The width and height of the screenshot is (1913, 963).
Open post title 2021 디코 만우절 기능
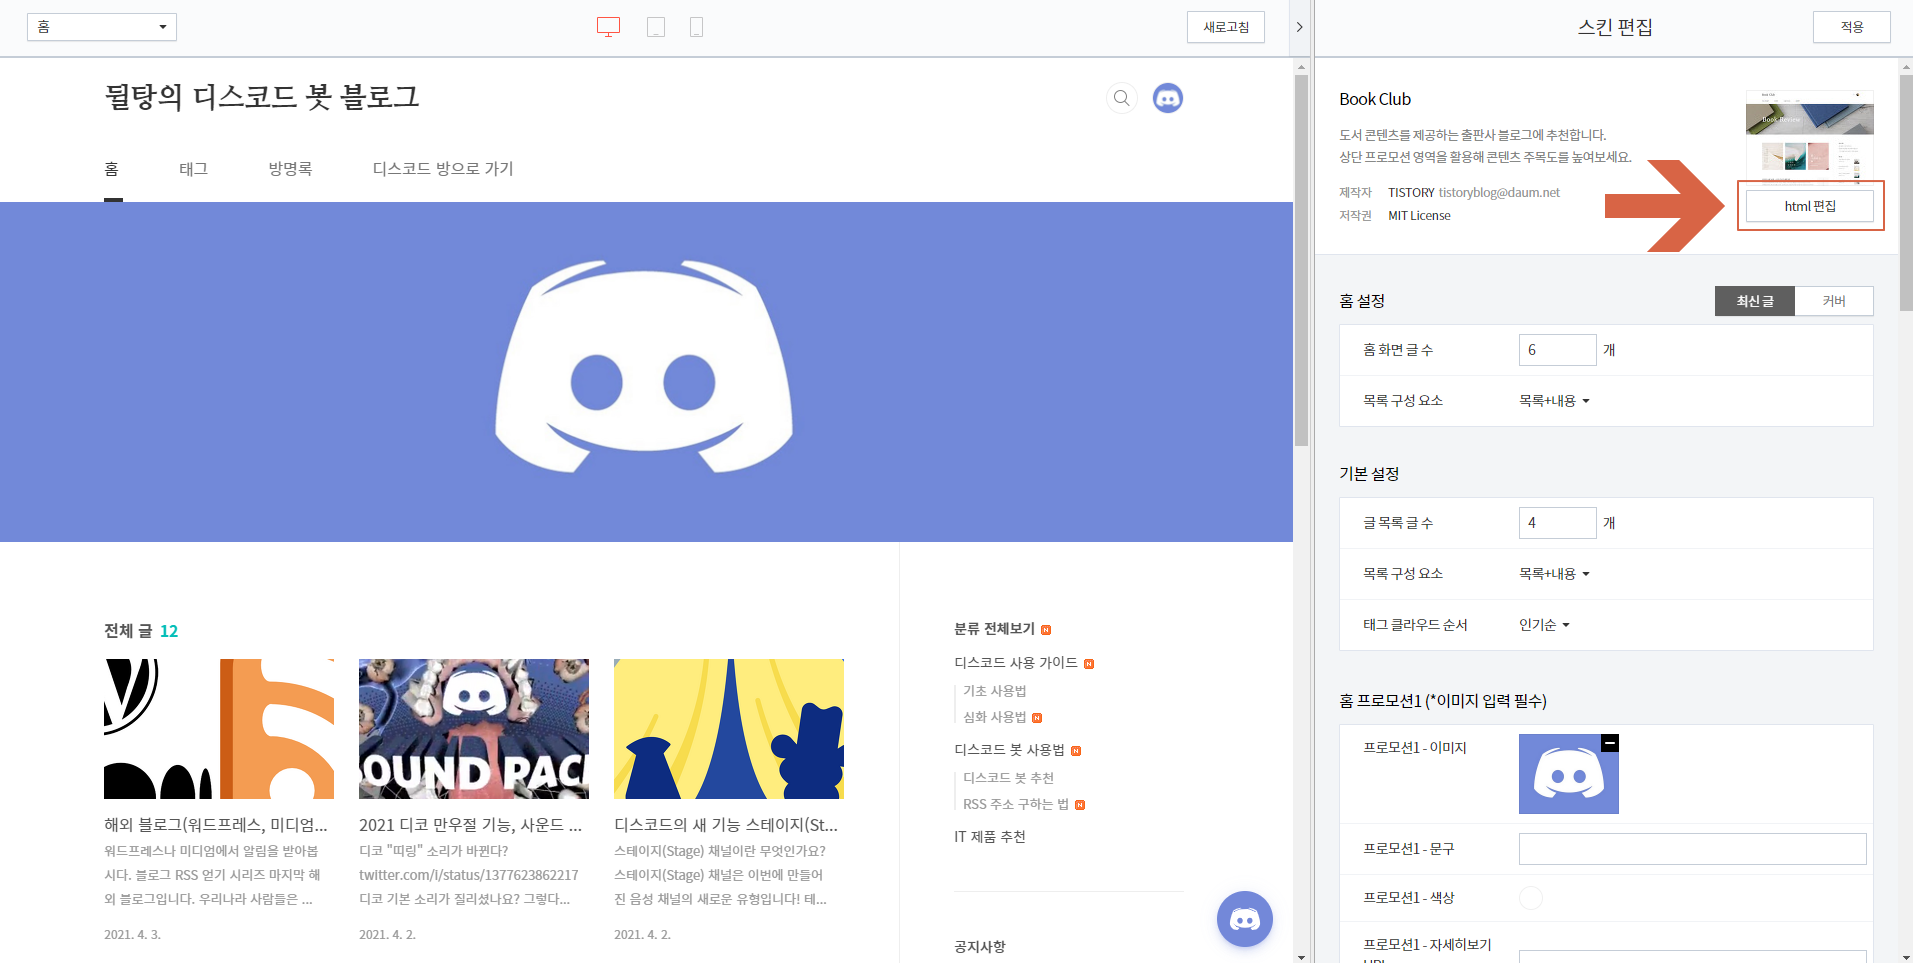point(470,825)
